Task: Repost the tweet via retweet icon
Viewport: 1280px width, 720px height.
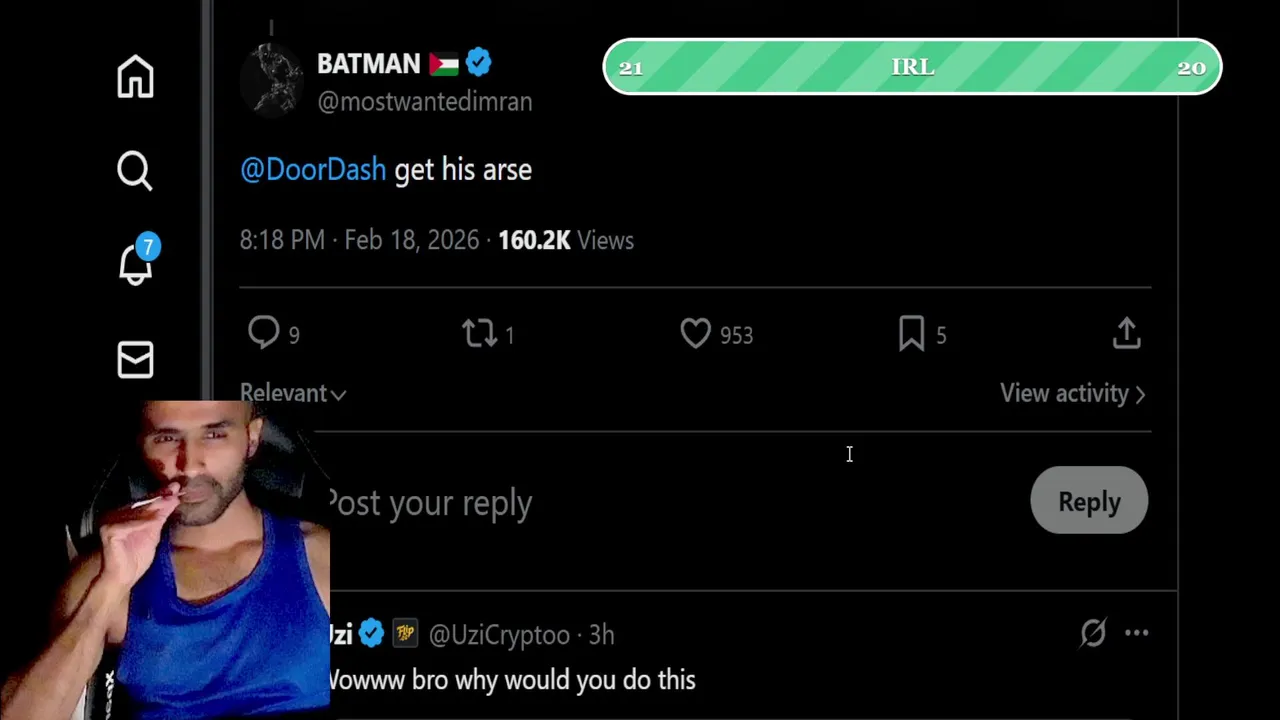Action: tap(480, 334)
